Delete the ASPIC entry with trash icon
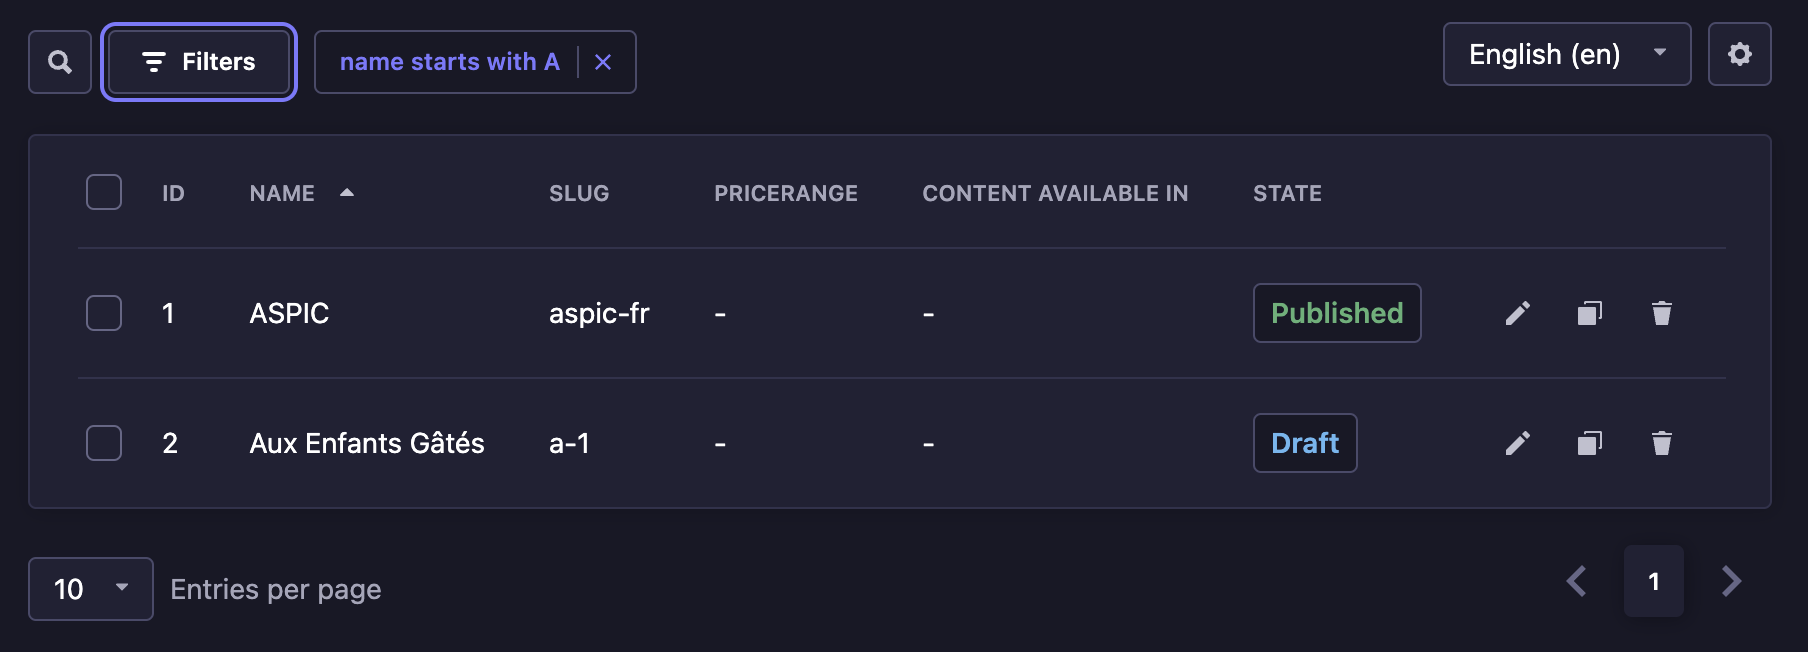Image resolution: width=1808 pixels, height=652 pixels. coord(1662,313)
